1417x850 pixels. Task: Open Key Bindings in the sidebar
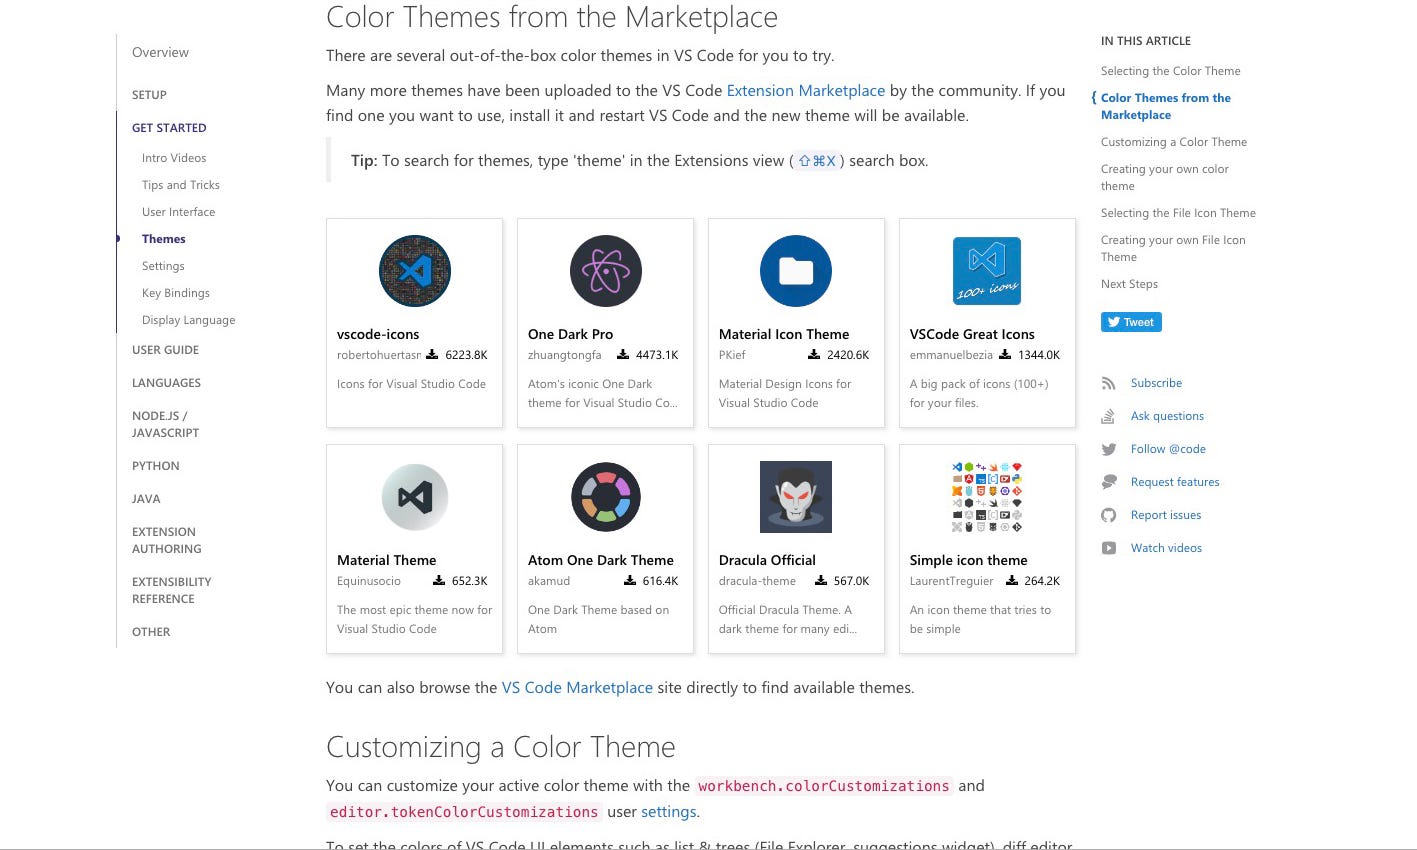click(176, 293)
